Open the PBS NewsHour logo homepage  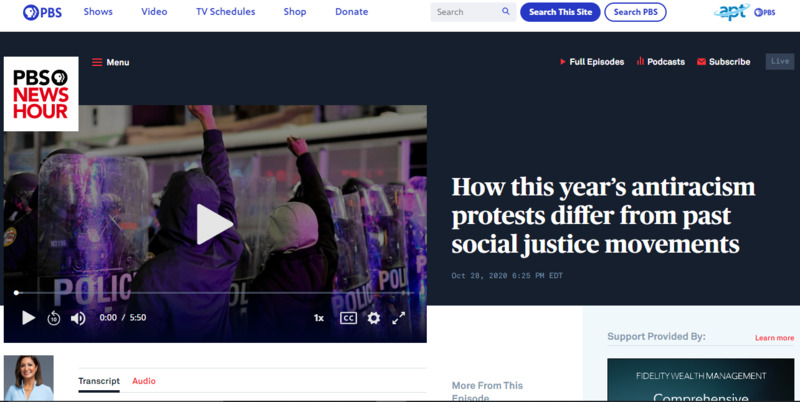point(41,94)
